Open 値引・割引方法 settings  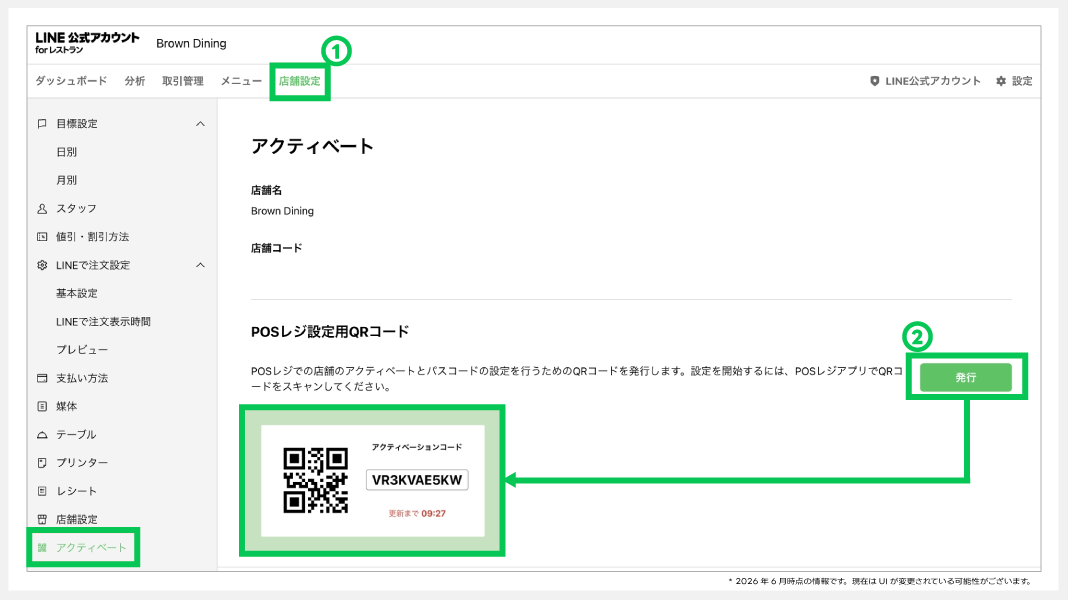[x=93, y=237]
